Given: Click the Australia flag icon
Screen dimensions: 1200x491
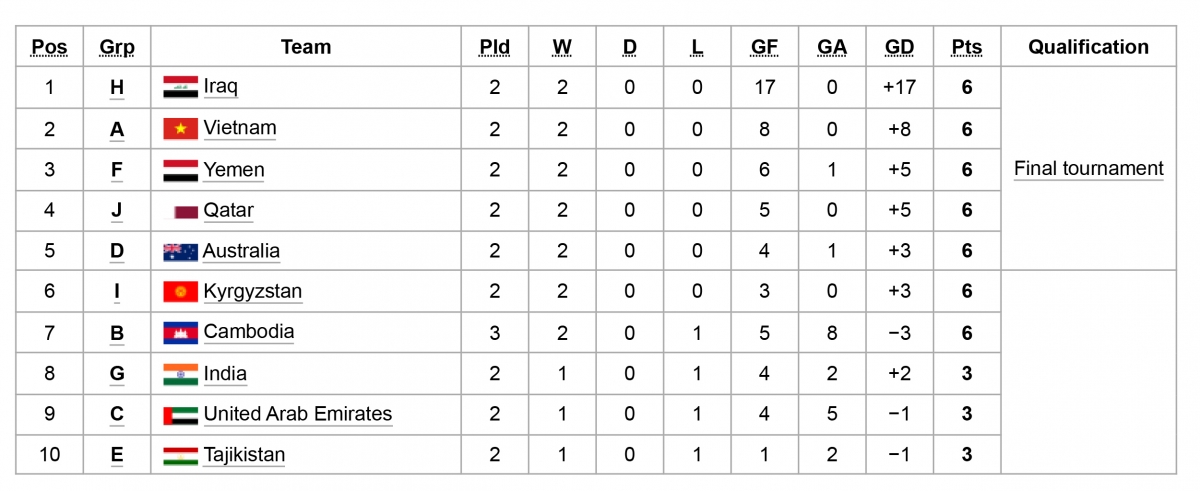Looking at the screenshot, I should (181, 252).
